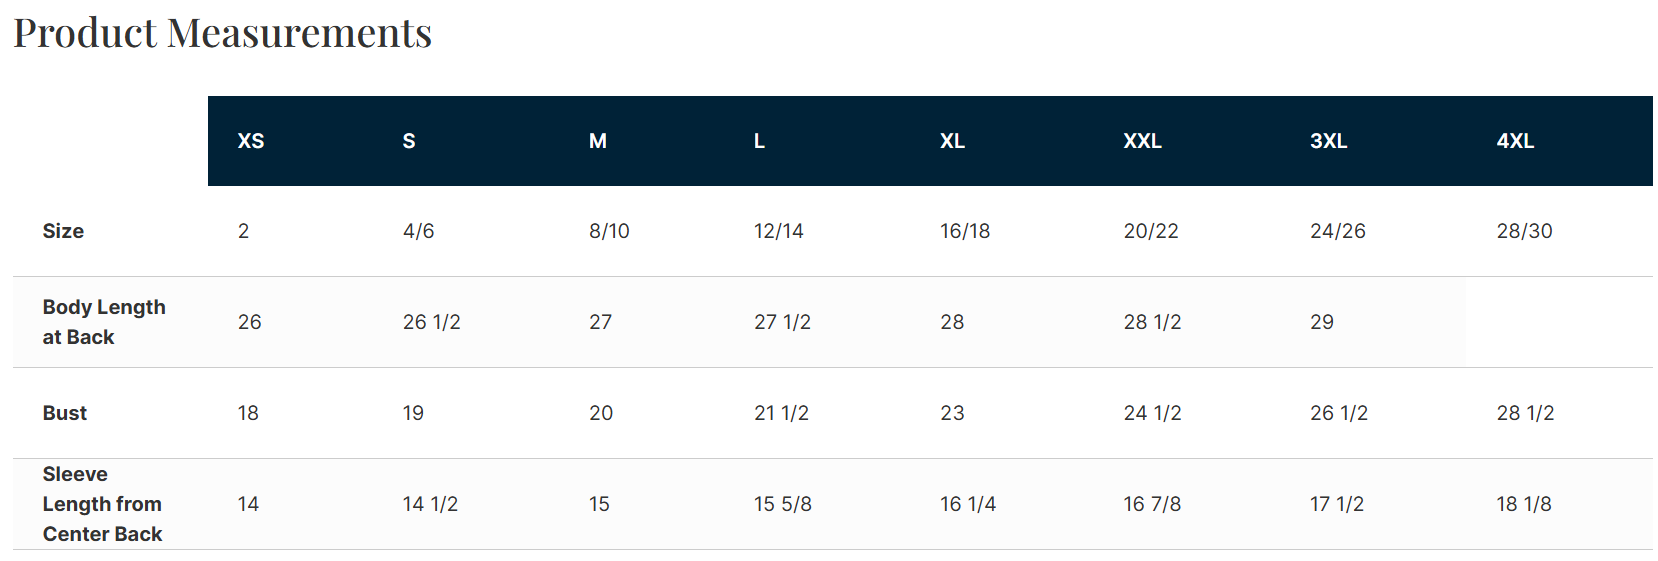Viewport: 1658px width, 561px height.
Task: Select the 3XL column header
Action: tap(1328, 141)
